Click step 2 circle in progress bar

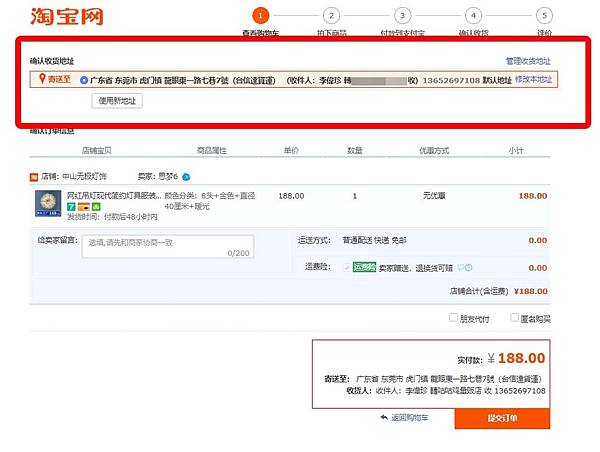pyautogui.click(x=331, y=16)
